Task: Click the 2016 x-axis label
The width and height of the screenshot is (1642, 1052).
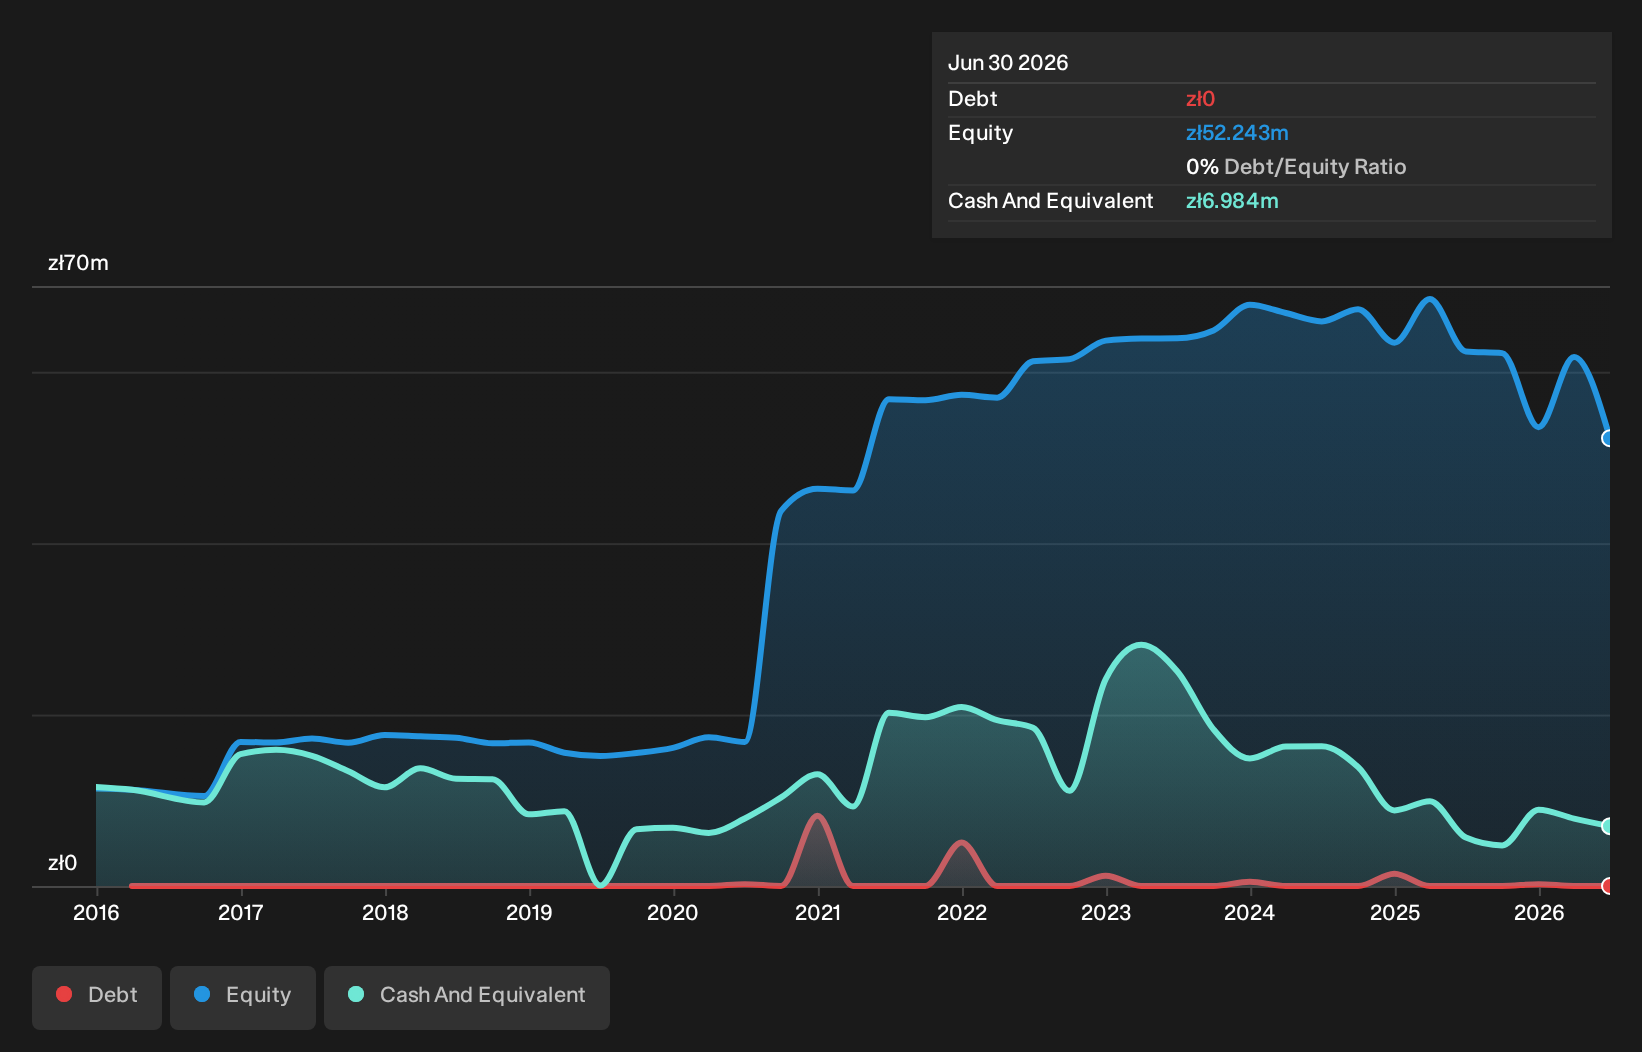Action: point(96,913)
